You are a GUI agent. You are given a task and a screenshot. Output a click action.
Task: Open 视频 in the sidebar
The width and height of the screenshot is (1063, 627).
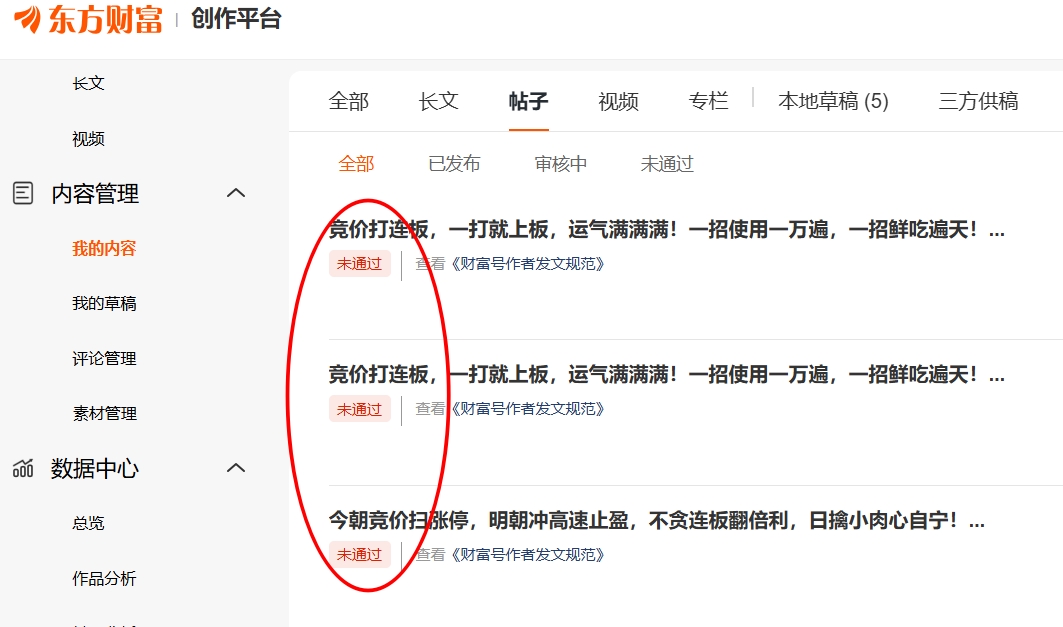point(88,139)
